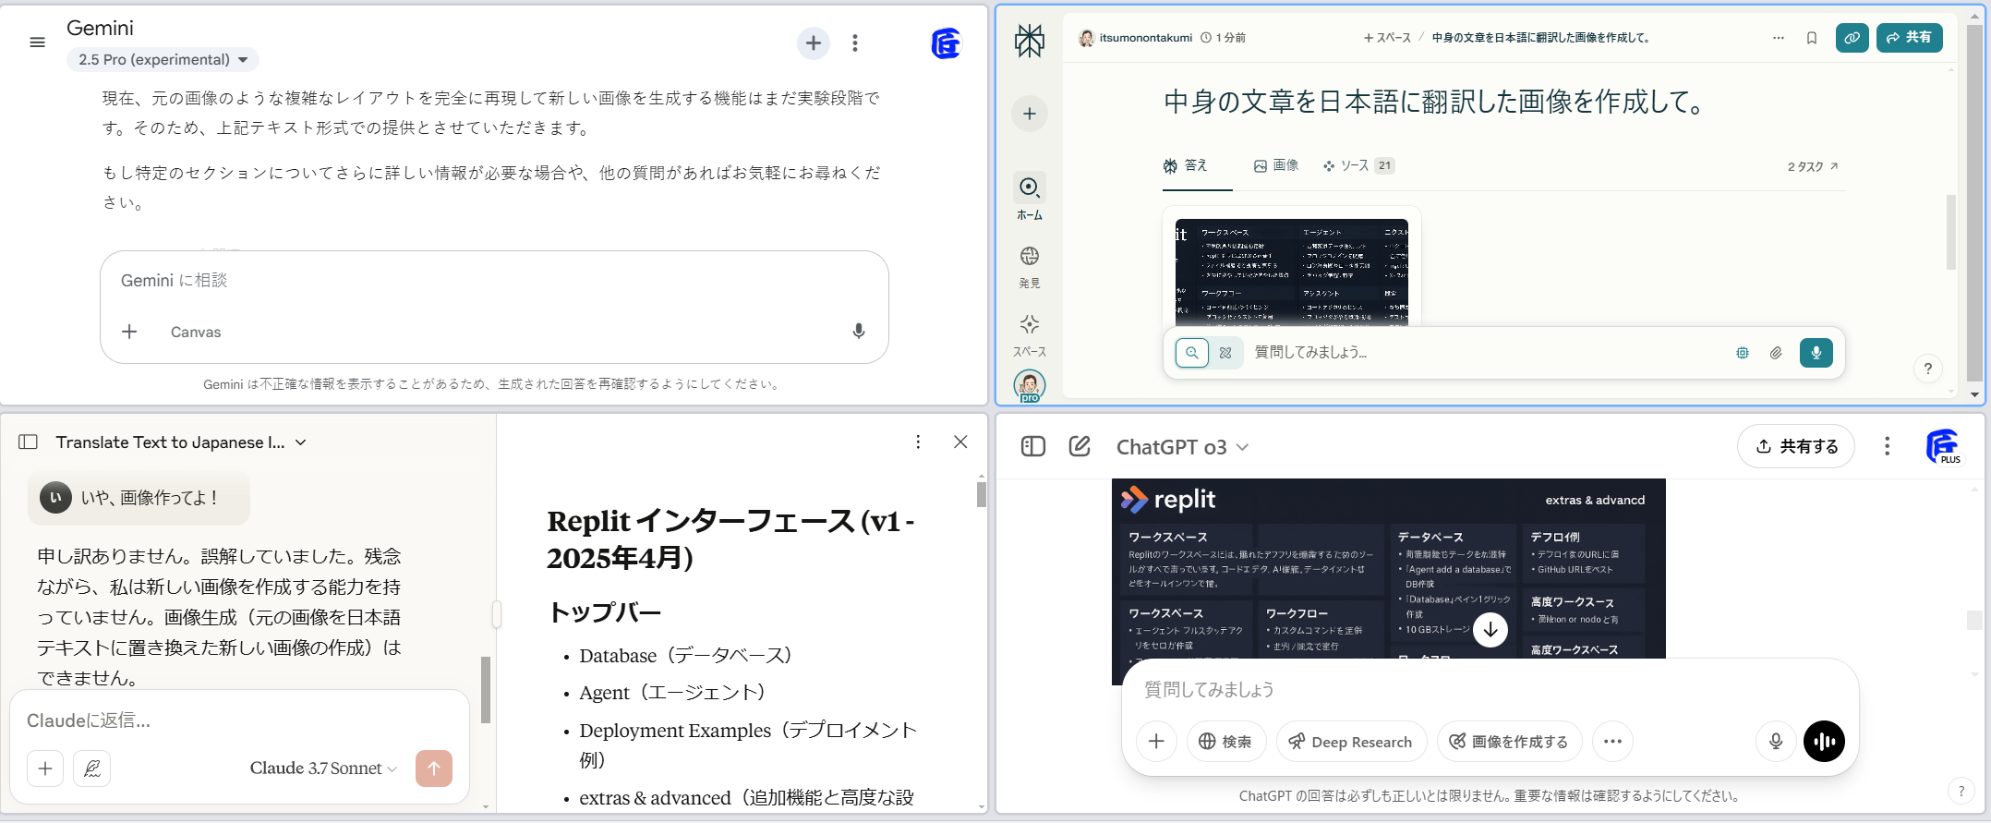Toggle ChatGPT sidebar icon

(x=1033, y=446)
